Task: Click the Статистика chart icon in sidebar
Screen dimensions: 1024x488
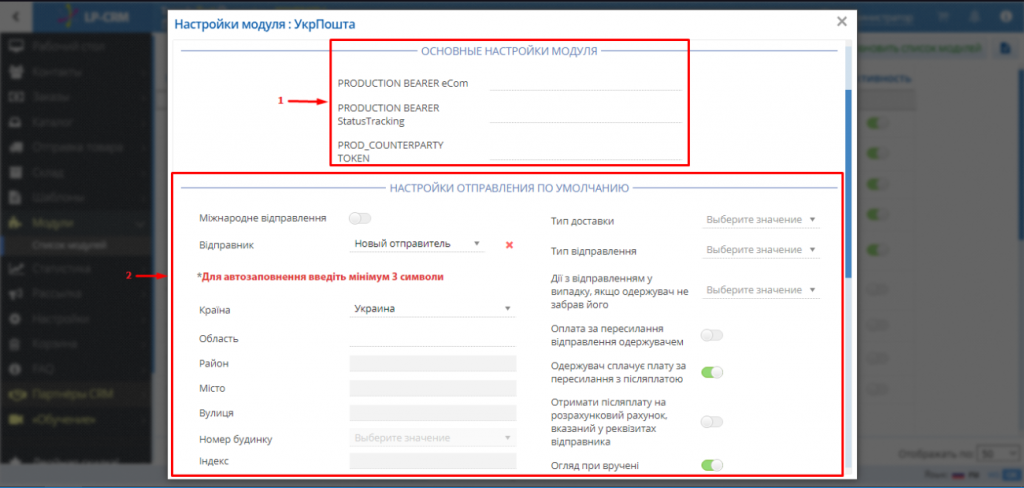Action: [16, 268]
